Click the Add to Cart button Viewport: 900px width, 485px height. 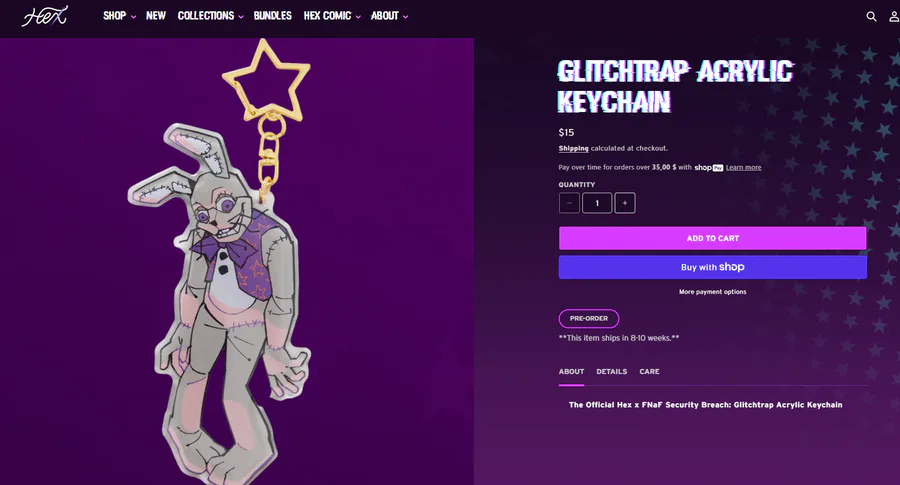point(712,238)
